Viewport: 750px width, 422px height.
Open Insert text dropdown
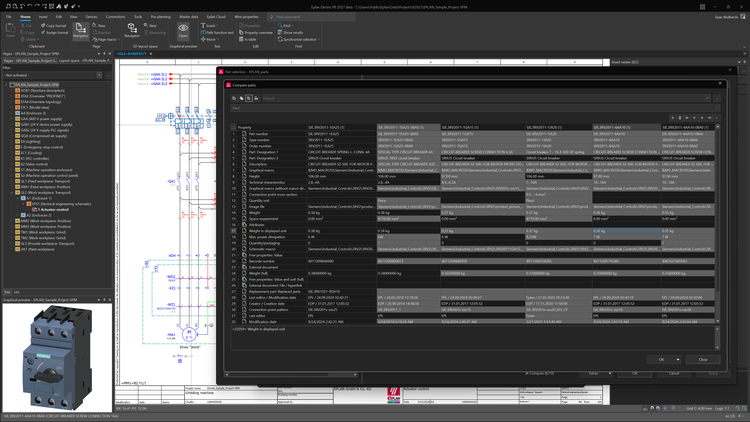coord(217,26)
